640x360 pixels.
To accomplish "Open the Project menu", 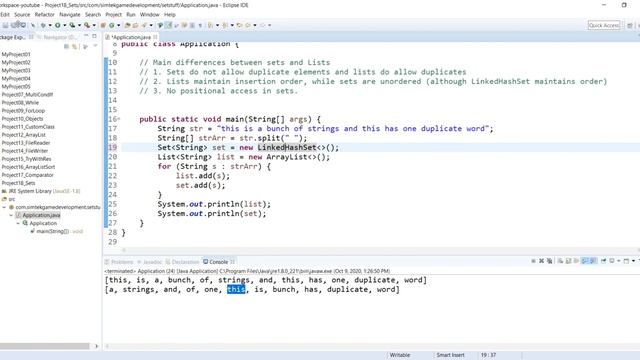I will 113,14.
